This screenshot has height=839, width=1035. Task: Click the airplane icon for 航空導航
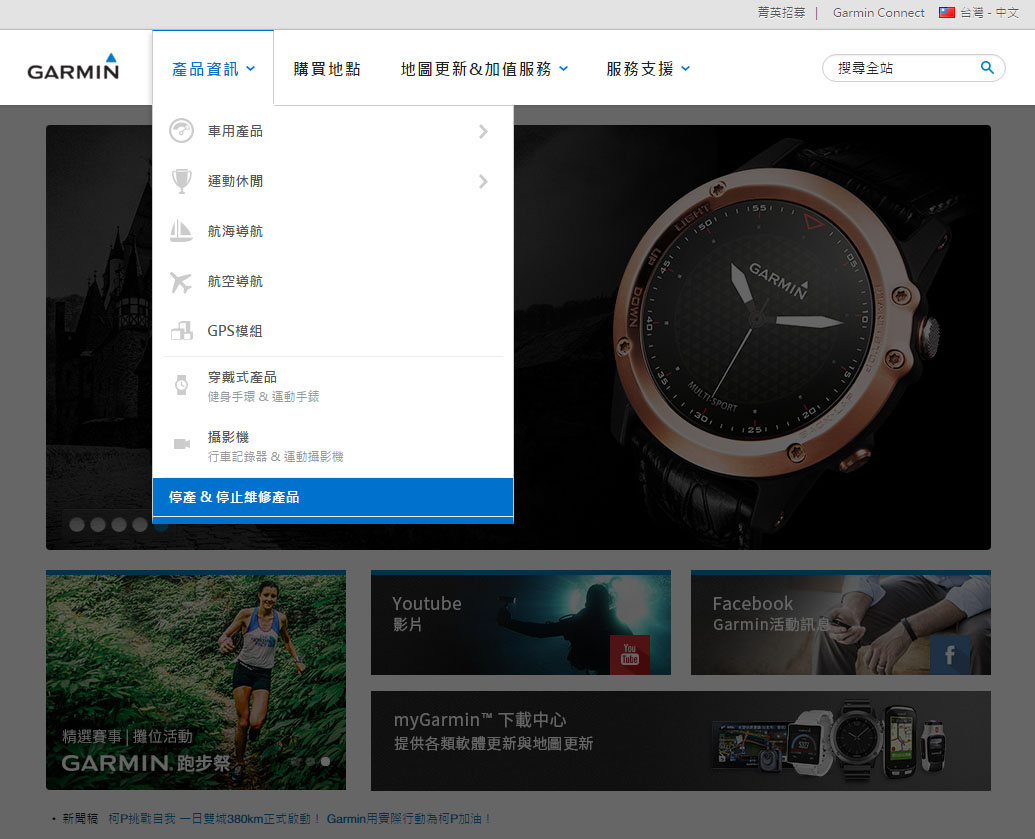181,281
